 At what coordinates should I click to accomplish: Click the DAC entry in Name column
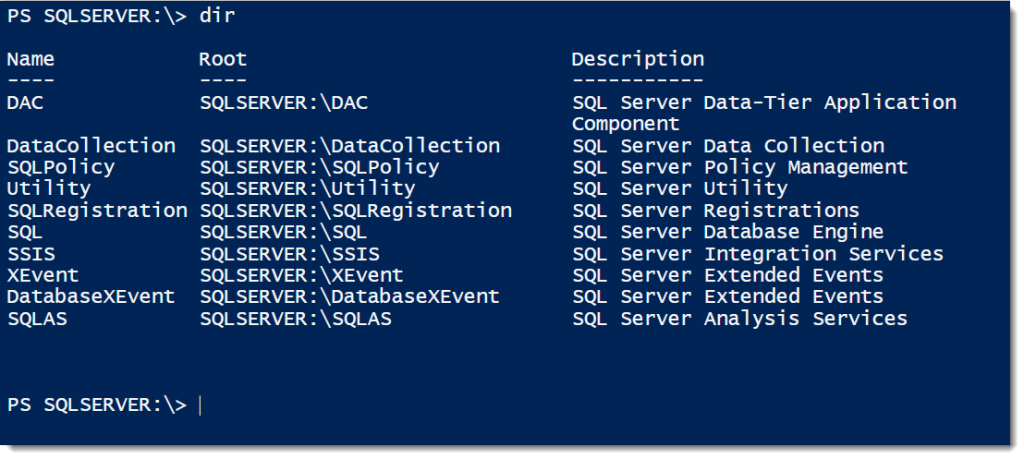coord(25,103)
